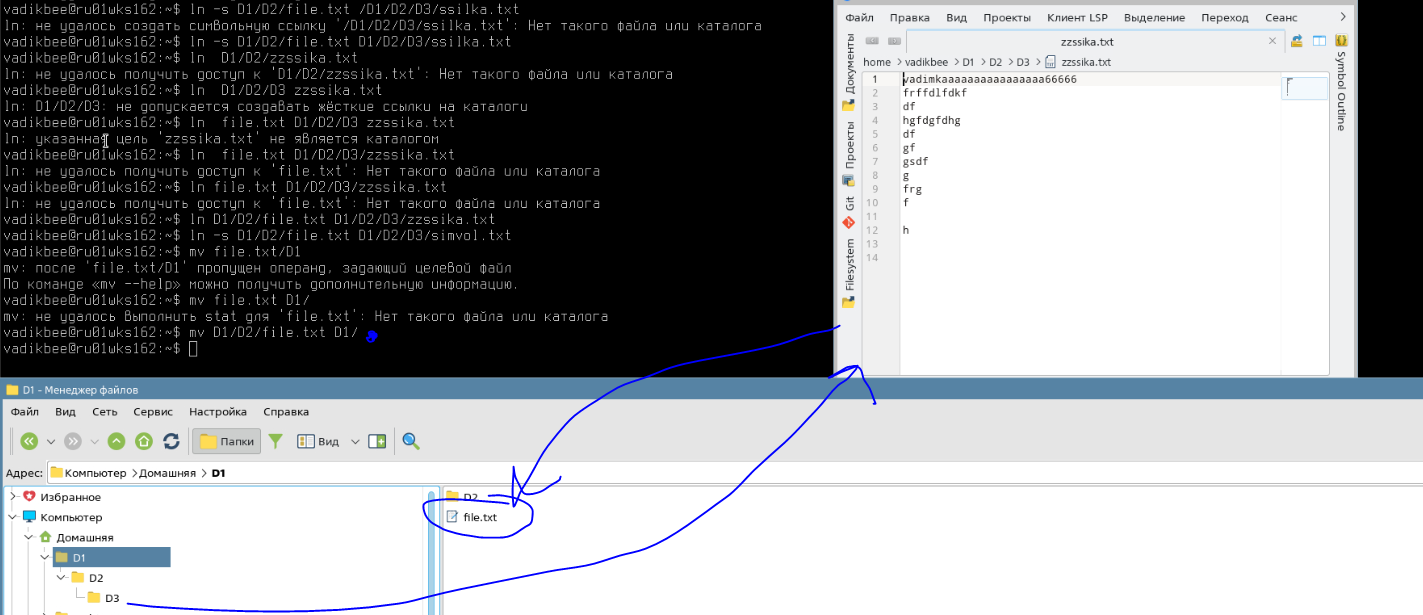Open Проекты menu in Kate editor
This screenshot has width=1423, height=615.
1007,18
